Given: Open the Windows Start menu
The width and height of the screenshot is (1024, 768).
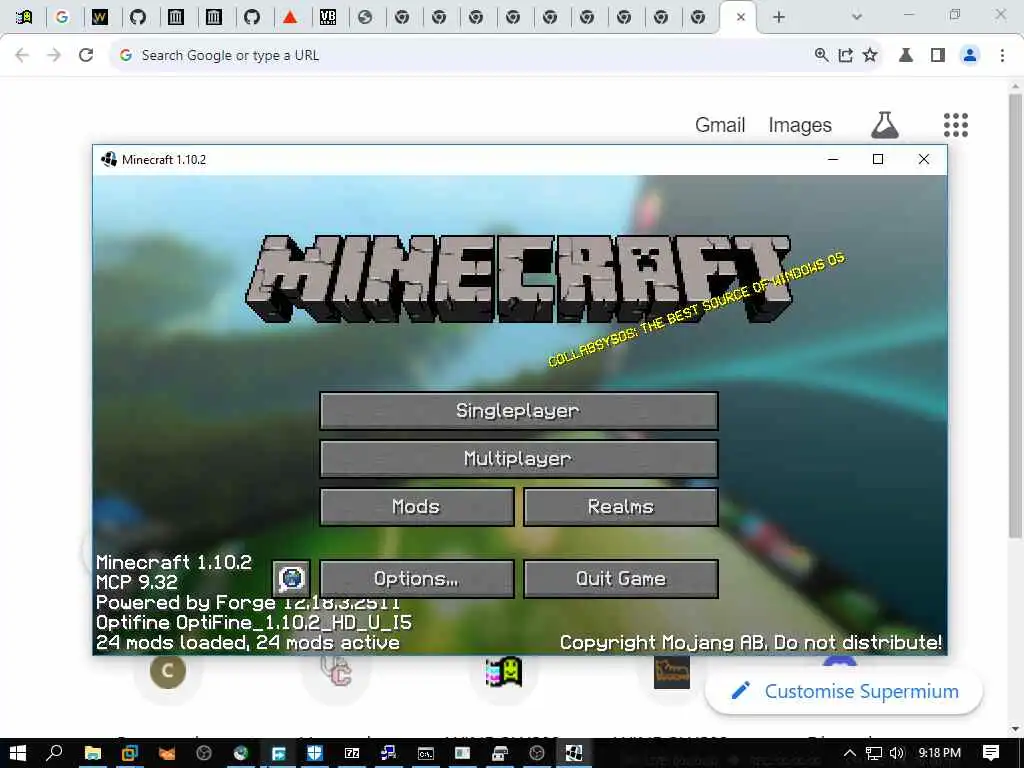Looking at the screenshot, I should pos(18,753).
